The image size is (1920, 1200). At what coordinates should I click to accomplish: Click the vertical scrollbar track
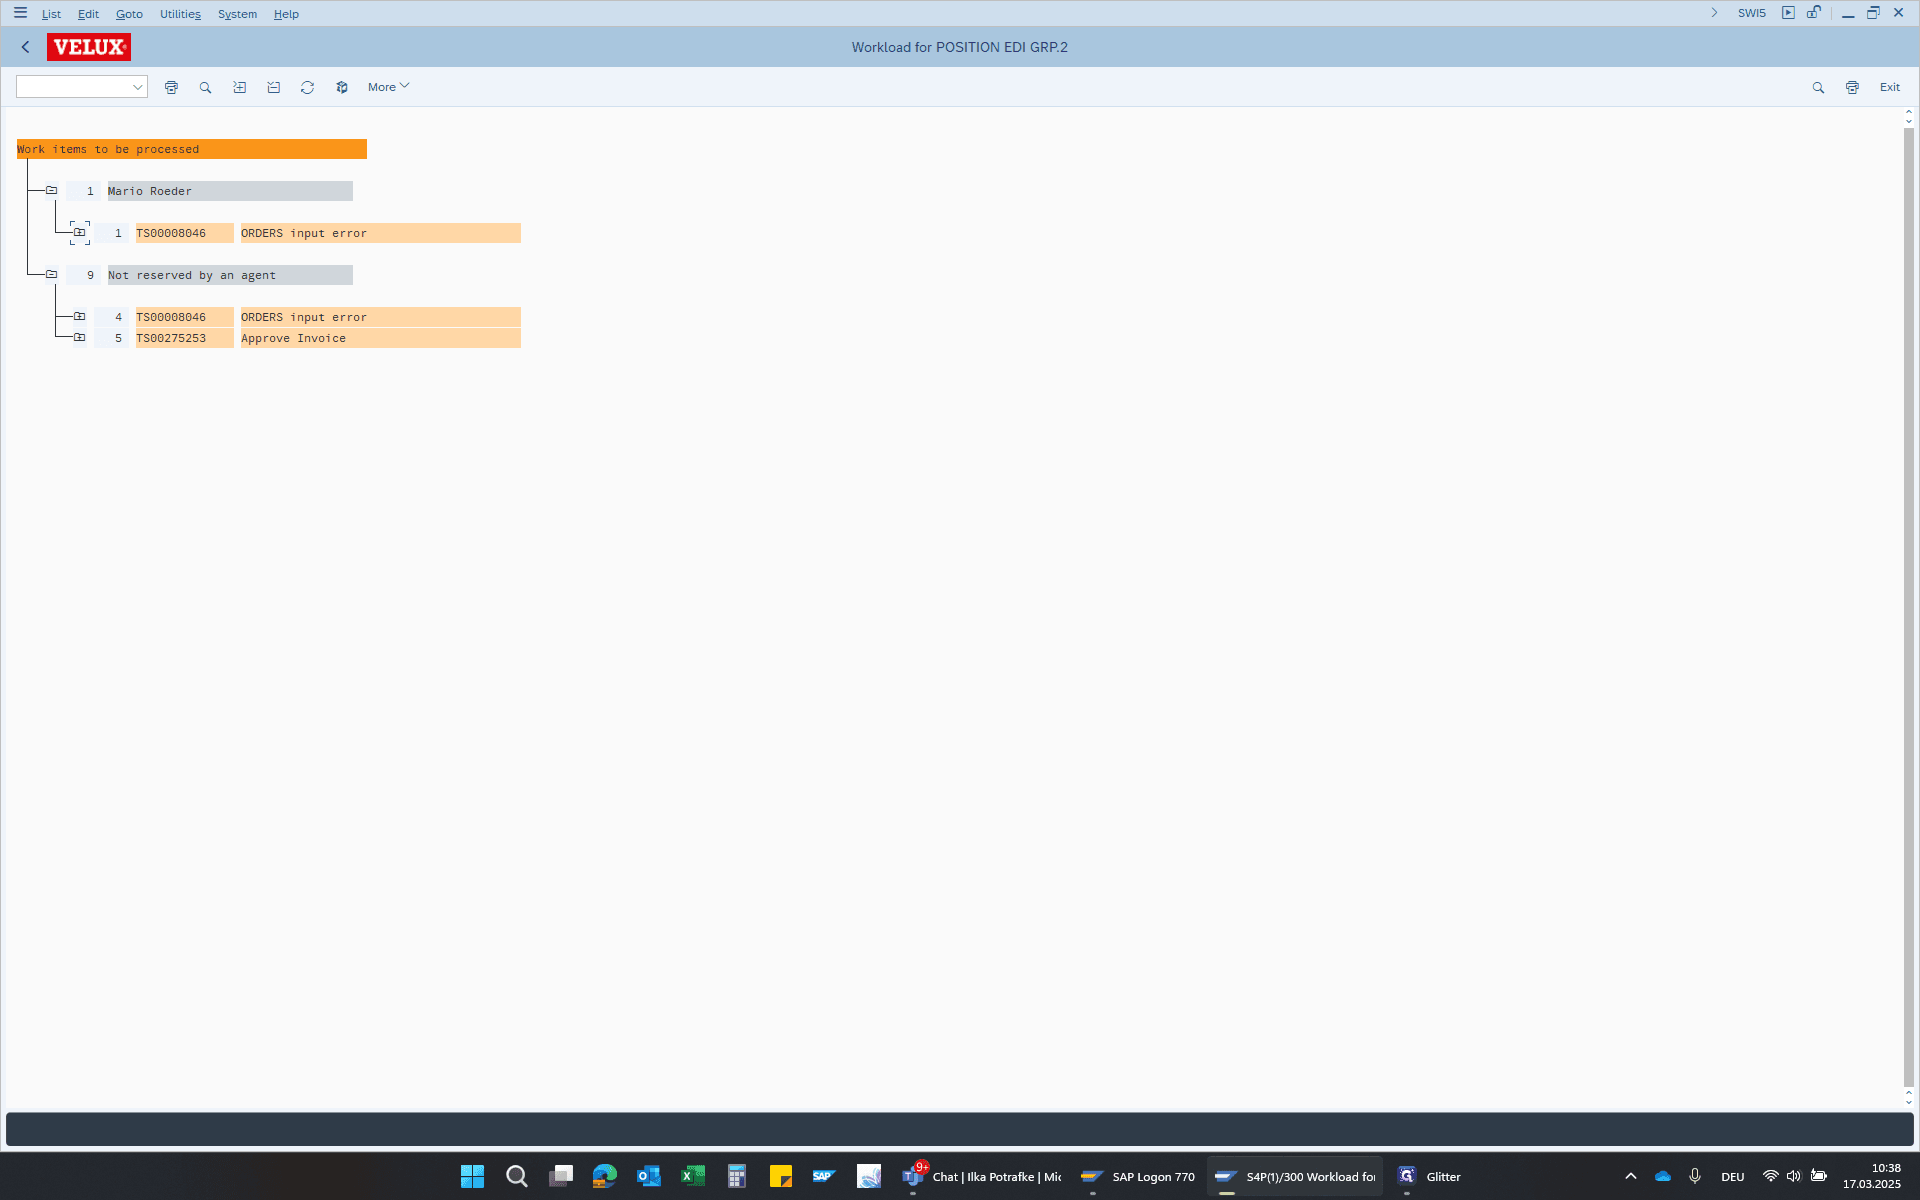tap(1908, 608)
